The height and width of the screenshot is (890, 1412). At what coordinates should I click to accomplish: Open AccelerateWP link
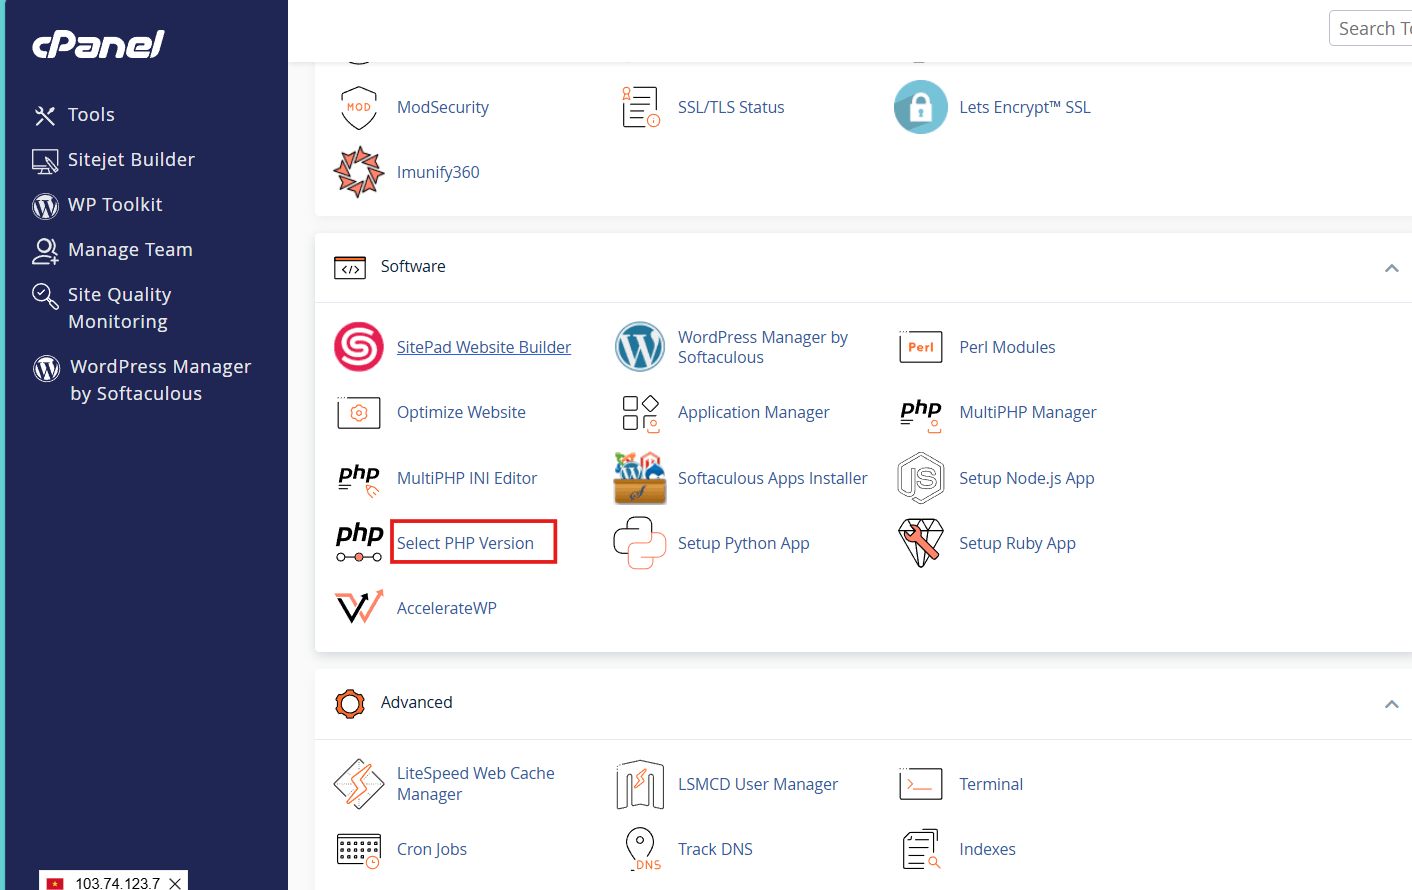(x=447, y=608)
